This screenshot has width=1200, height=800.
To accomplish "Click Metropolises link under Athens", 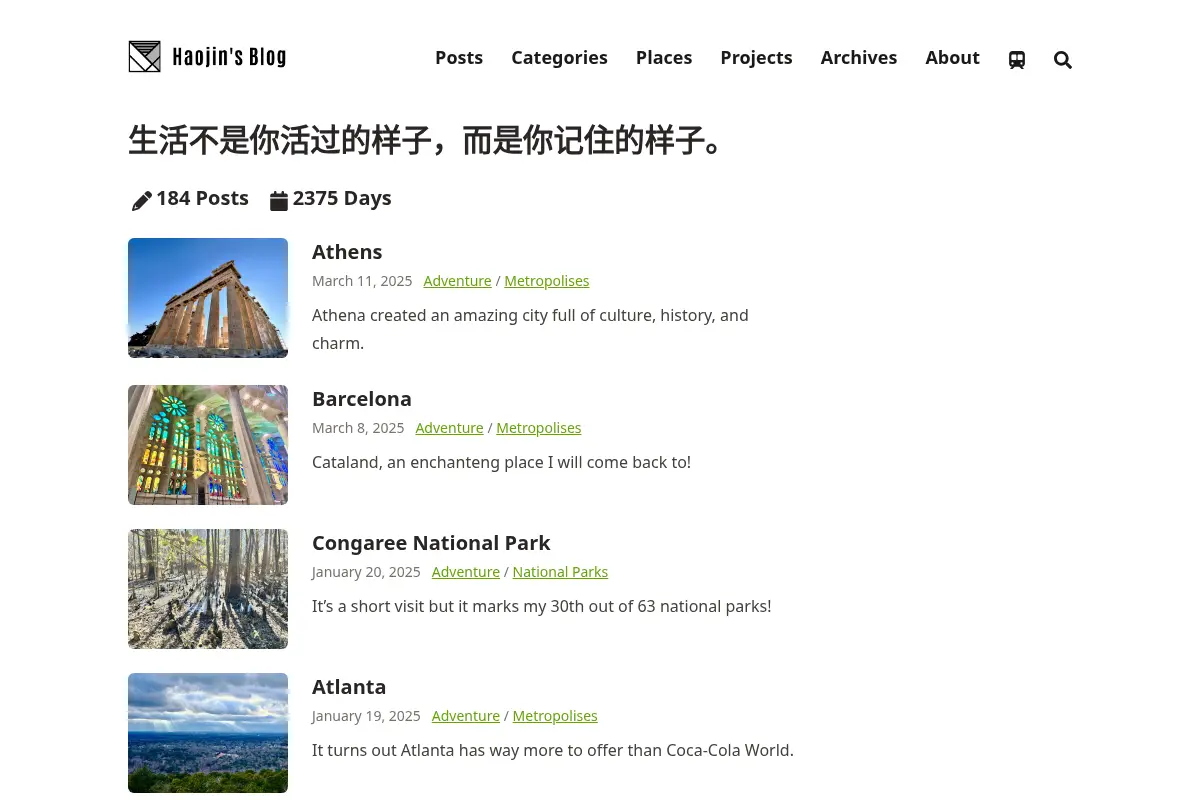I will click(547, 281).
